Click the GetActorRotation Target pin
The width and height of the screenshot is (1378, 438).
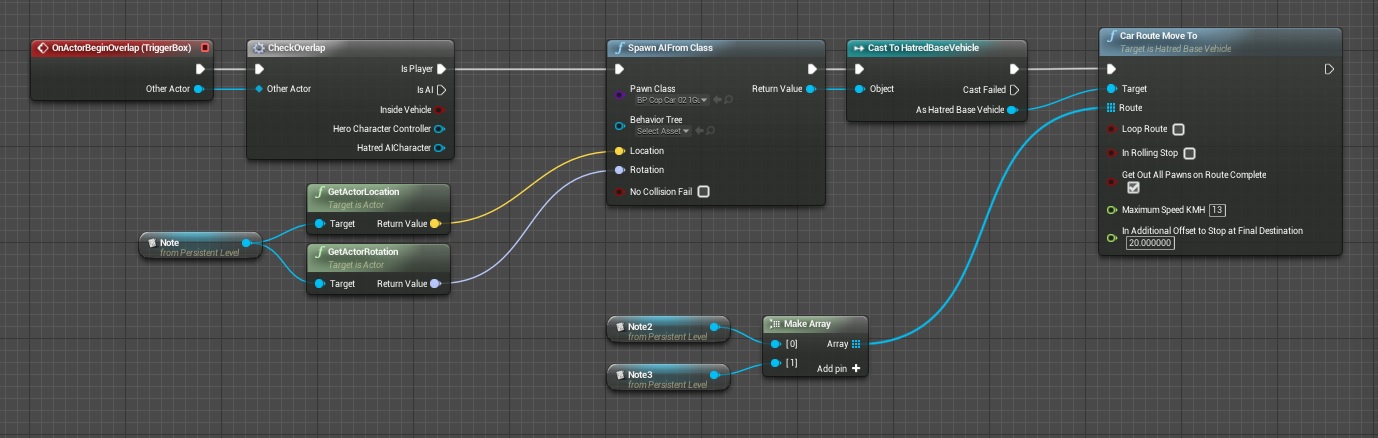319,284
